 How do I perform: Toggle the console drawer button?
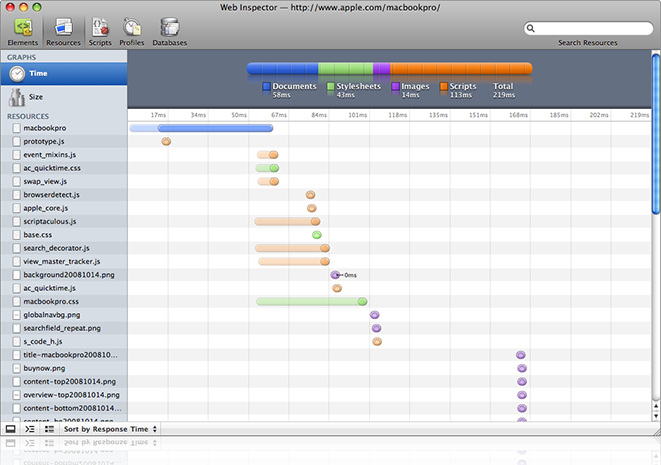coord(30,429)
